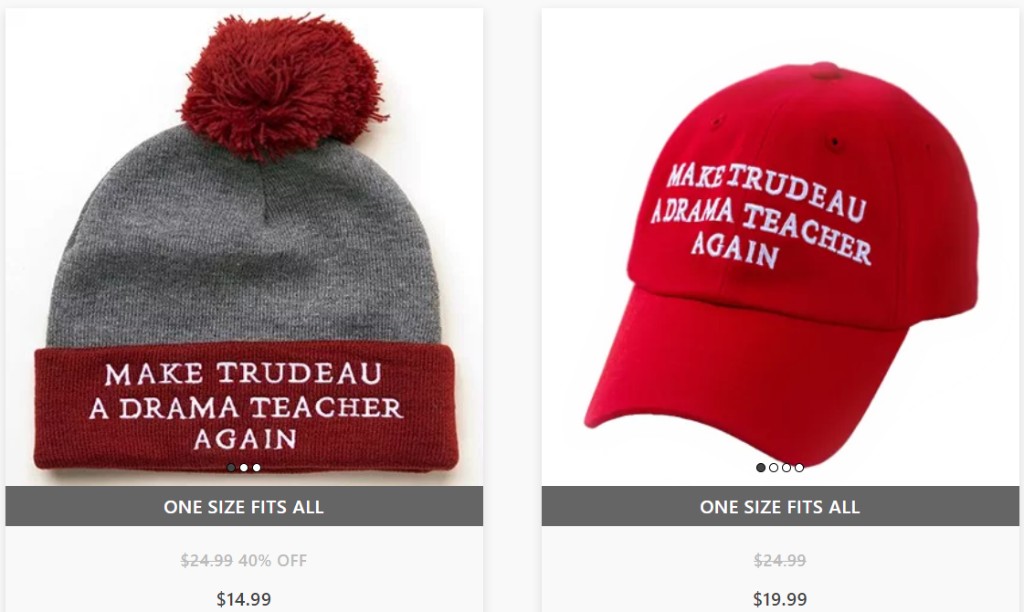Click the red pom-pom on the beanie

tap(282, 85)
